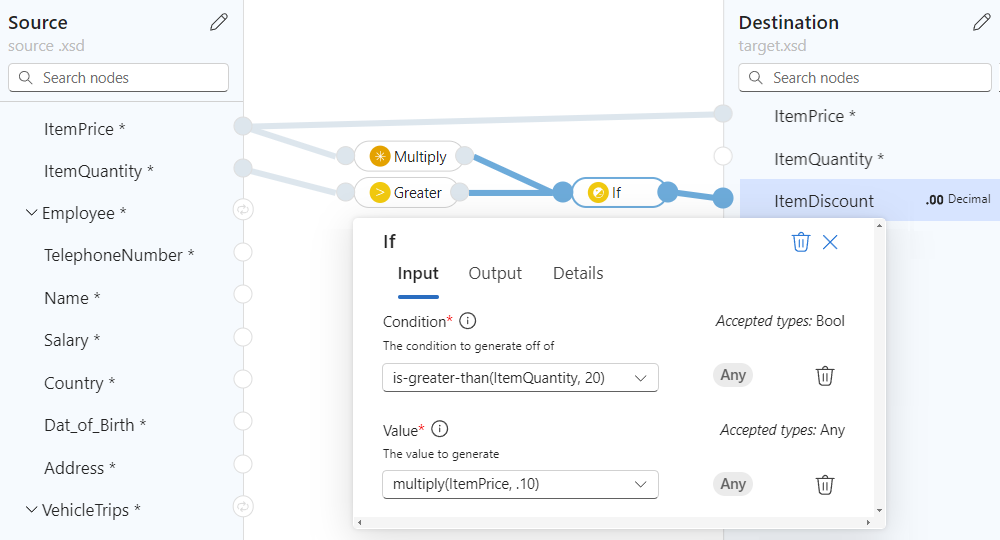The image size is (1000, 540).
Task: Click the Destination schema edit pencil icon
Action: click(x=981, y=22)
